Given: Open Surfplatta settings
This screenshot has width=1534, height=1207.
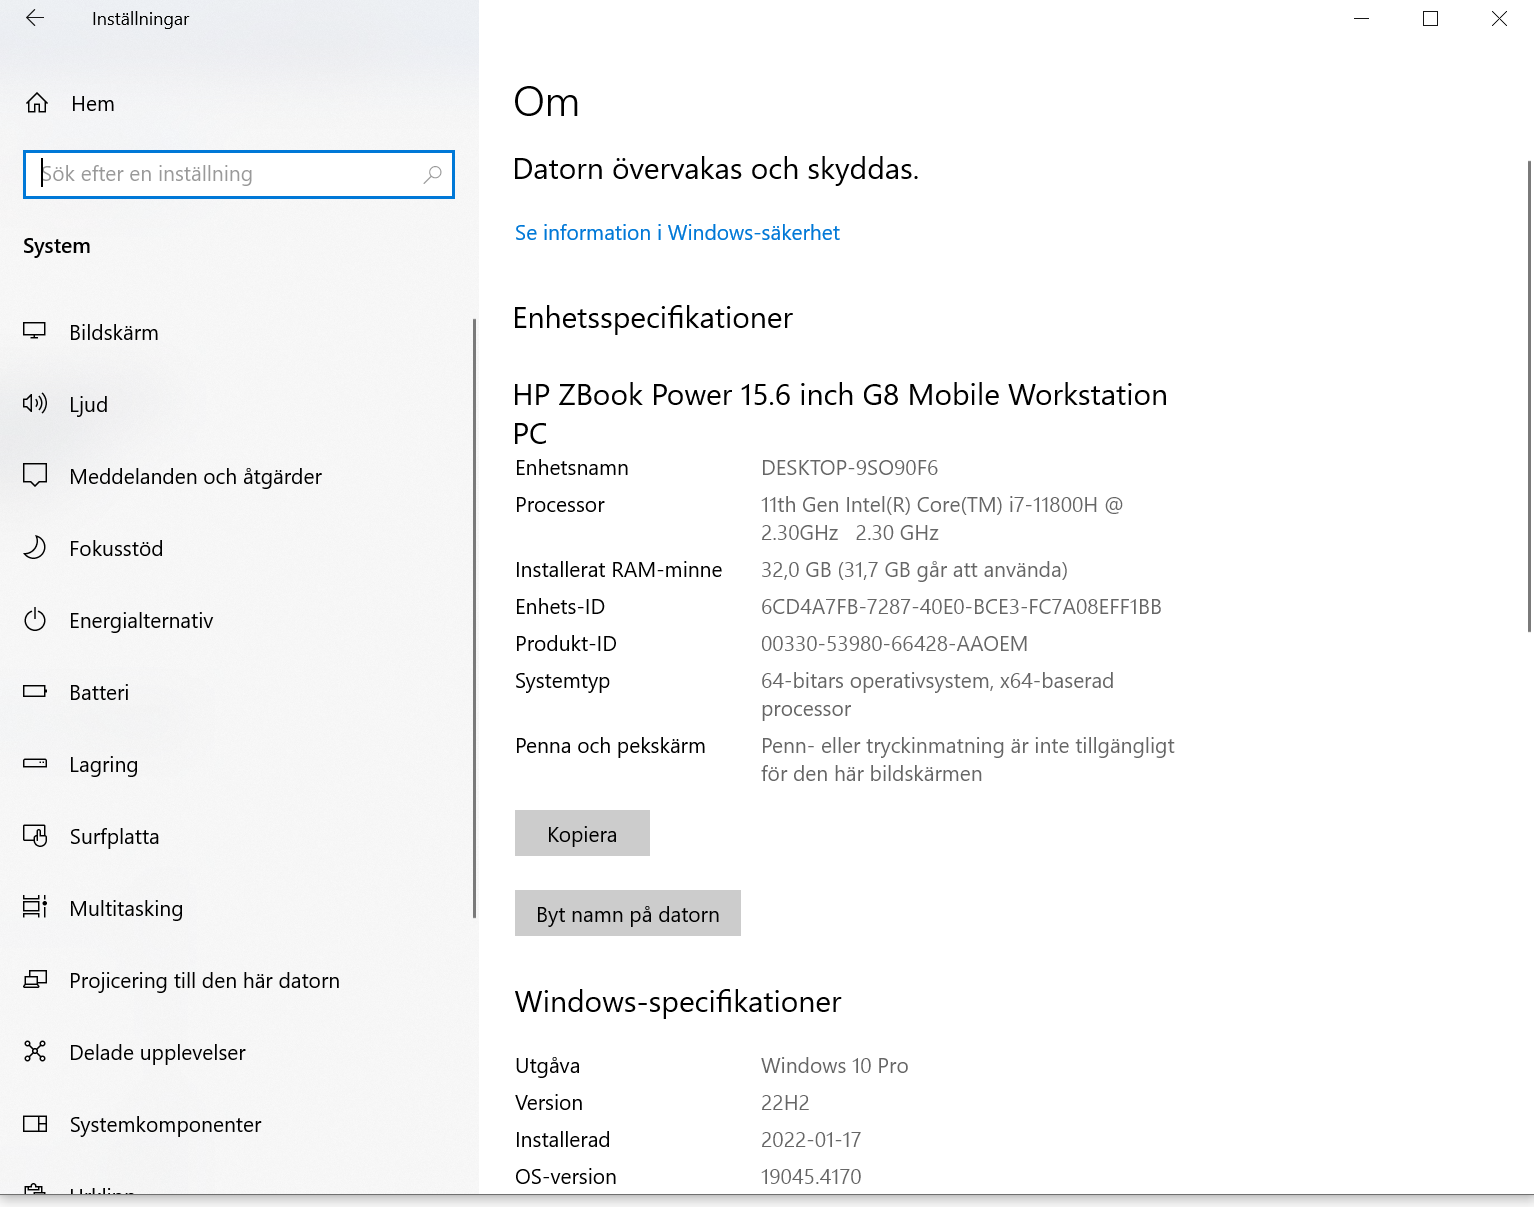Looking at the screenshot, I should point(114,837).
